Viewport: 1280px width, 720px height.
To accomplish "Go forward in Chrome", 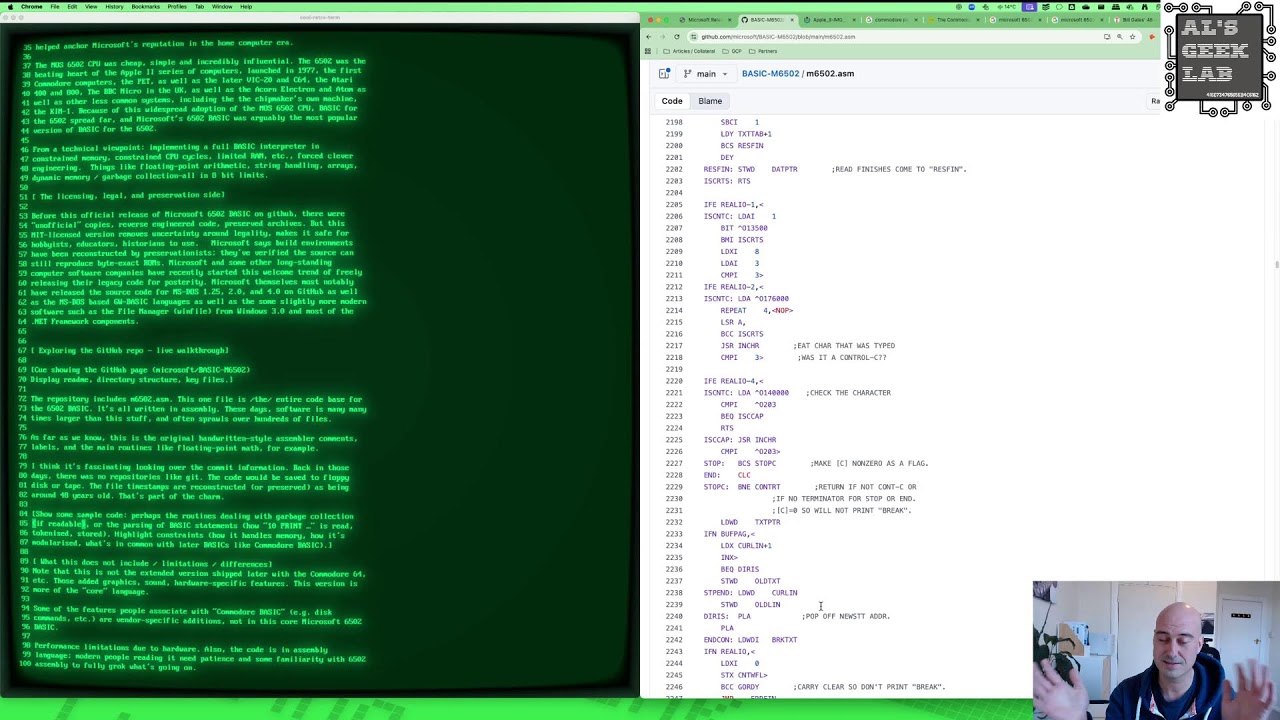I will pyautogui.click(x=662, y=37).
